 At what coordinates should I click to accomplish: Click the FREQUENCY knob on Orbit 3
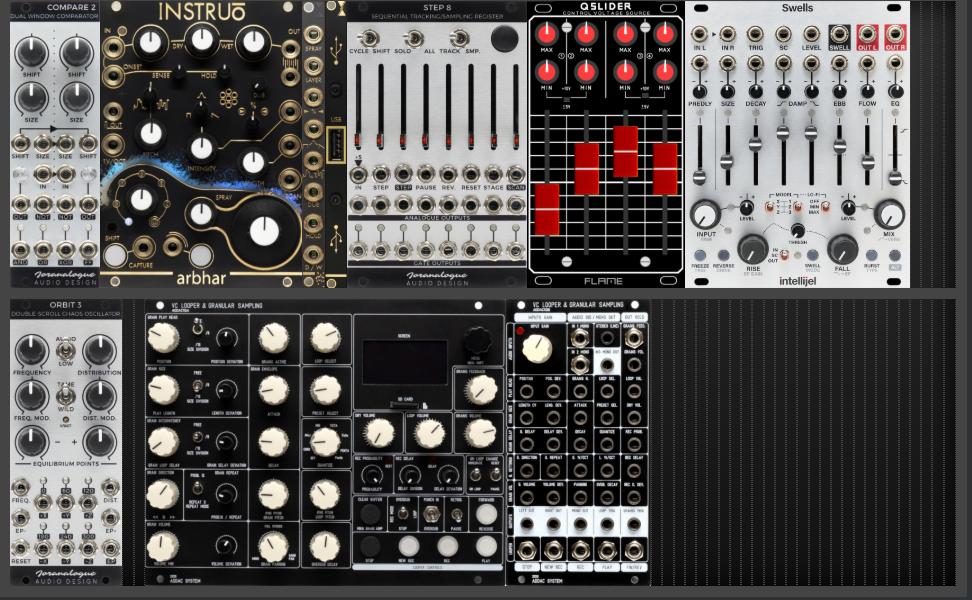[31, 350]
